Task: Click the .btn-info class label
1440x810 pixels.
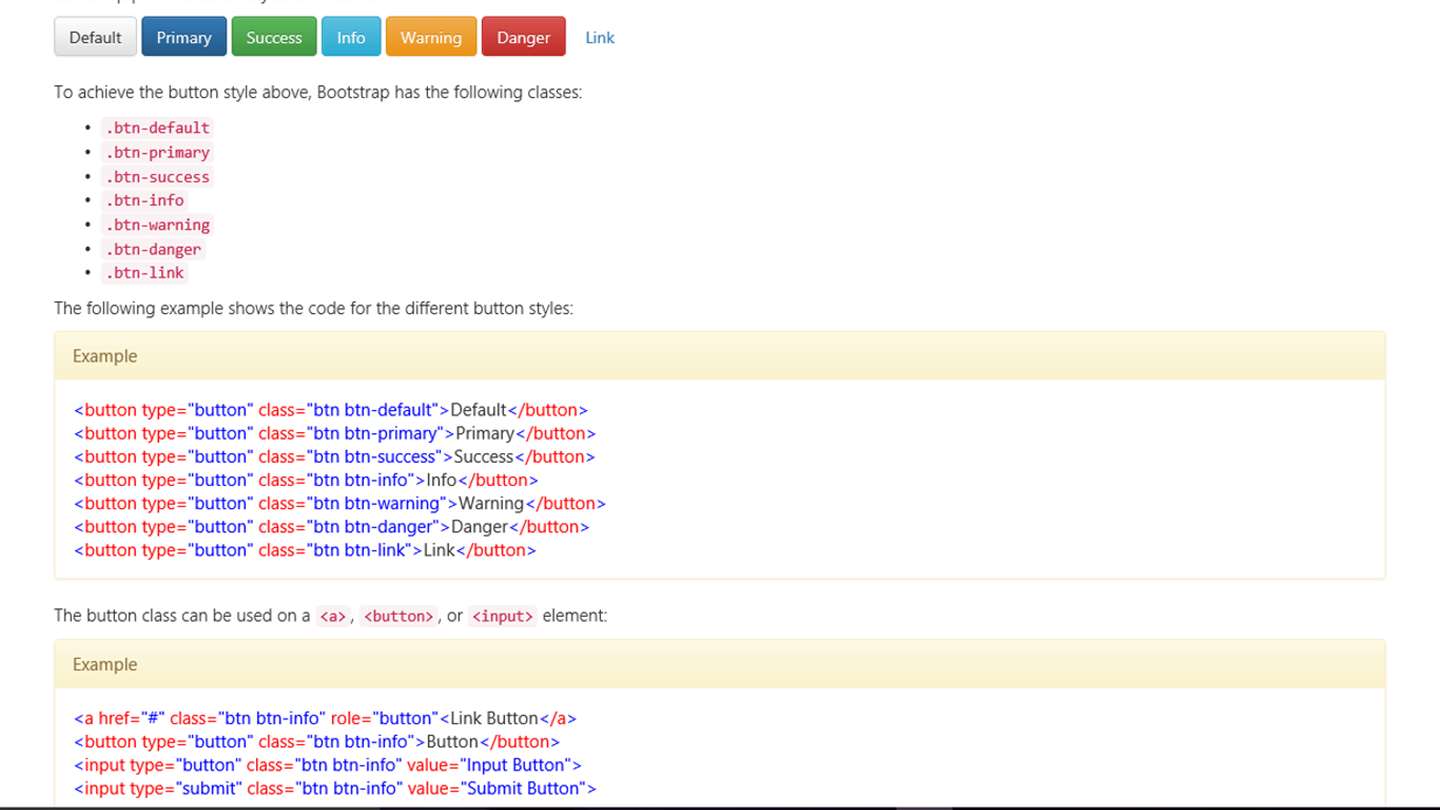Action: click(x=145, y=200)
